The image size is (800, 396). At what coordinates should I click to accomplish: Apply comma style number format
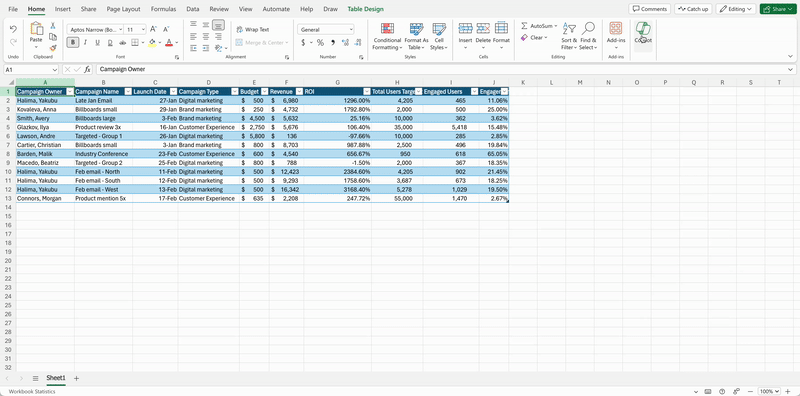click(x=333, y=43)
